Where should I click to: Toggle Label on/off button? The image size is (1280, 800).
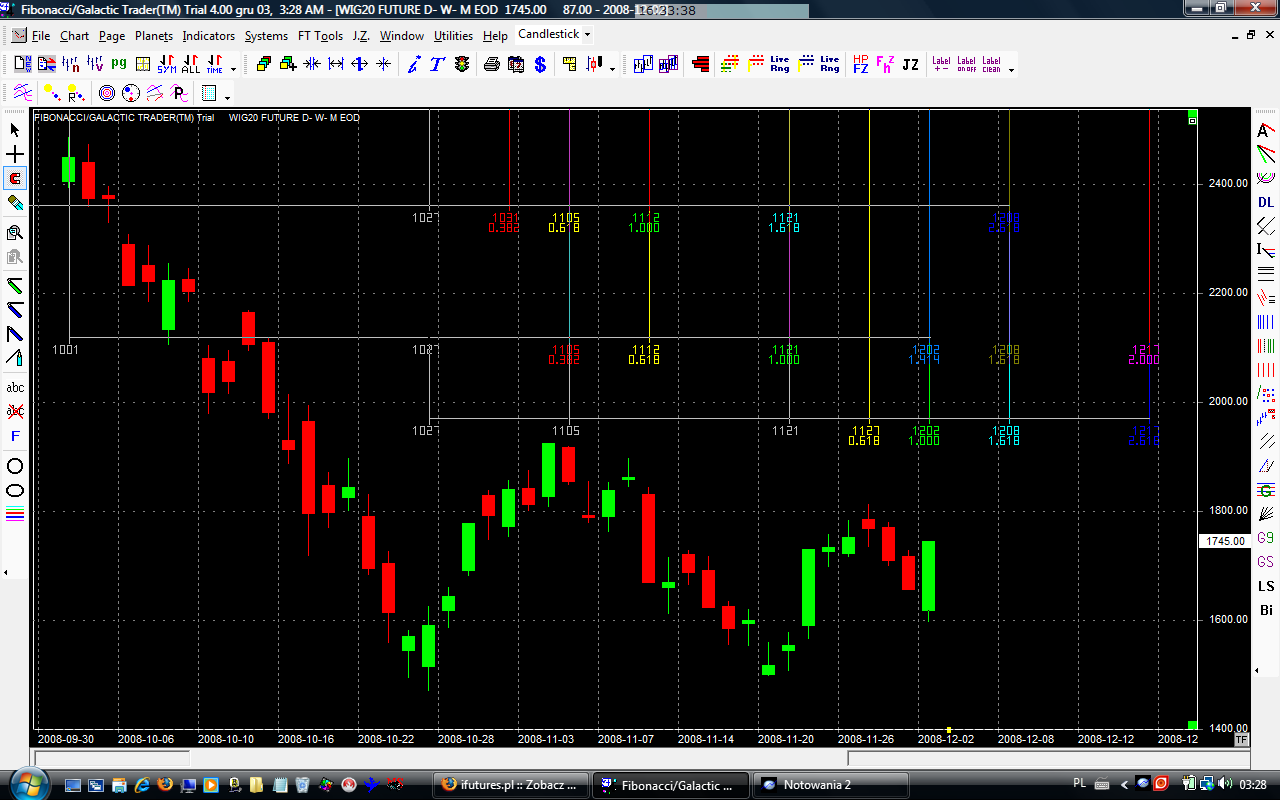click(966, 65)
